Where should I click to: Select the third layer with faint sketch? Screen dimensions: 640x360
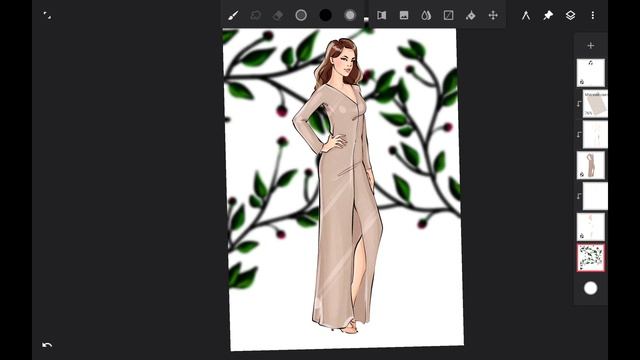coord(595,134)
